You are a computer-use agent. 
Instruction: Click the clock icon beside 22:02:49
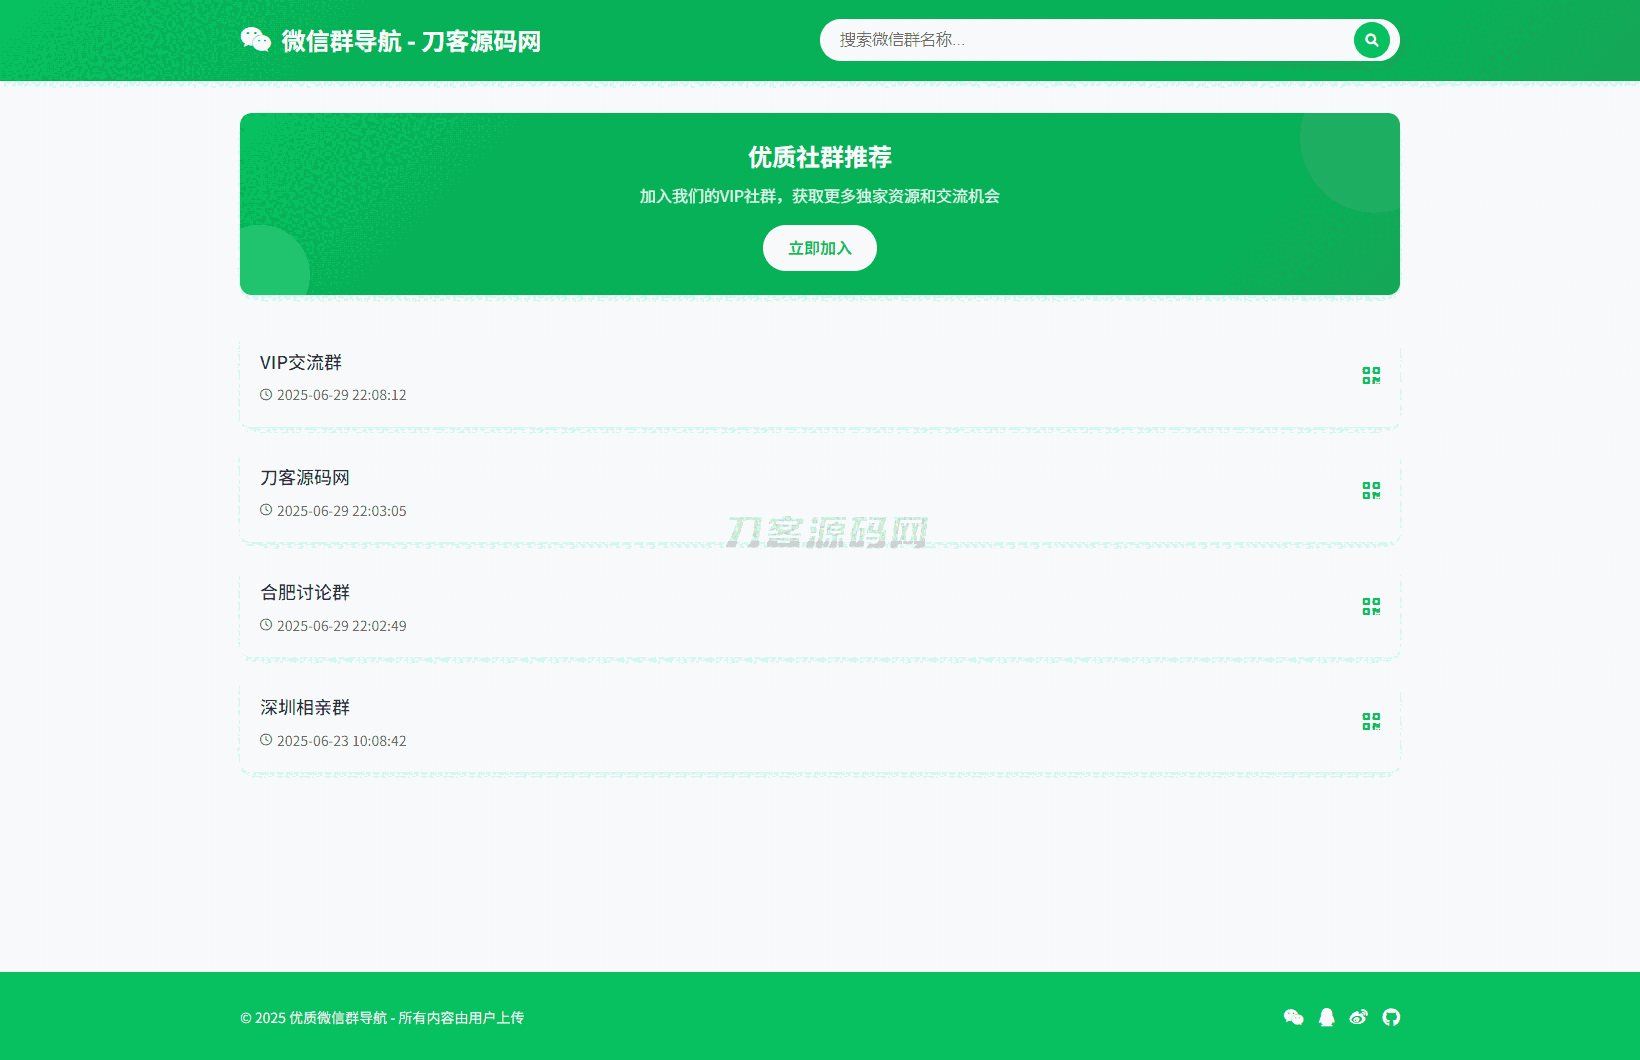[x=266, y=625]
